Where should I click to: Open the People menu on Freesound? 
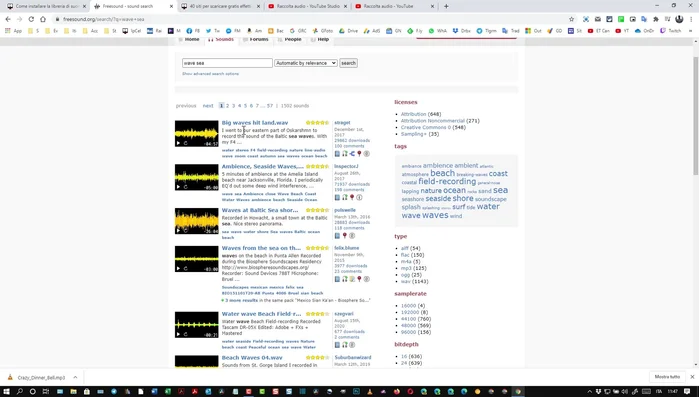coord(289,40)
